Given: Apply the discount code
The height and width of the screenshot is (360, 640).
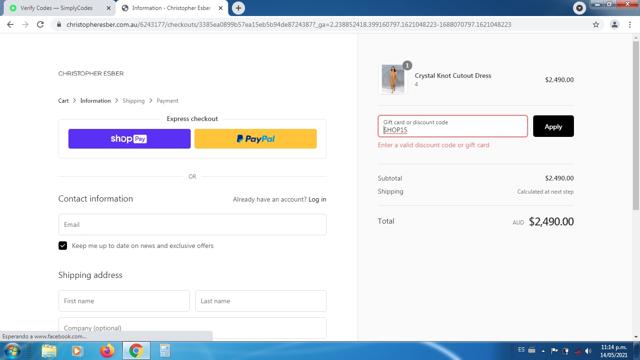Looking at the screenshot, I should [x=553, y=126].
